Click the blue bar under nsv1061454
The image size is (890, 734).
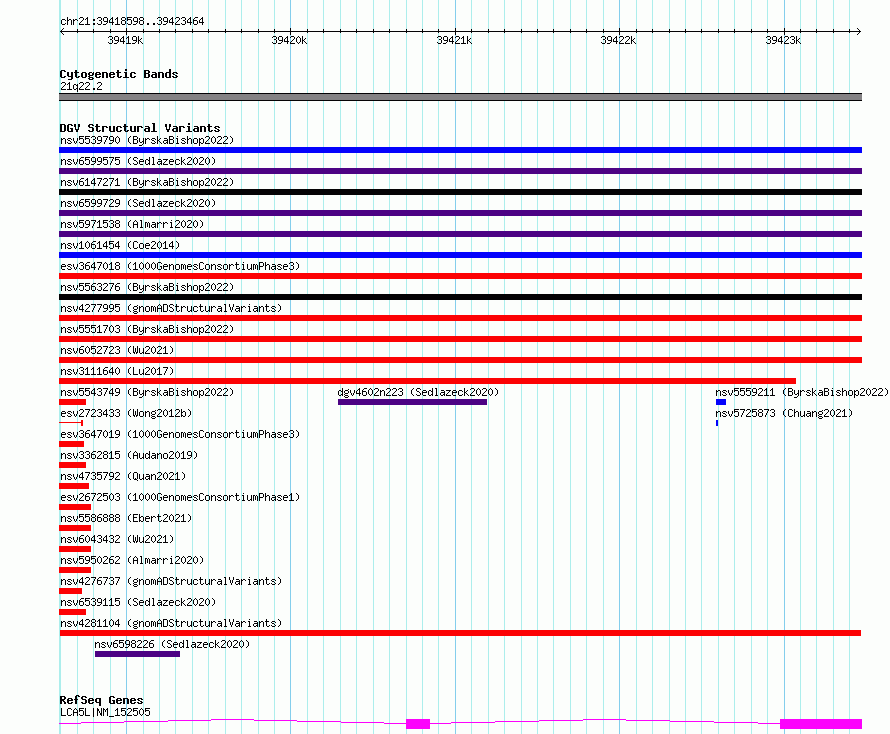pos(460,255)
